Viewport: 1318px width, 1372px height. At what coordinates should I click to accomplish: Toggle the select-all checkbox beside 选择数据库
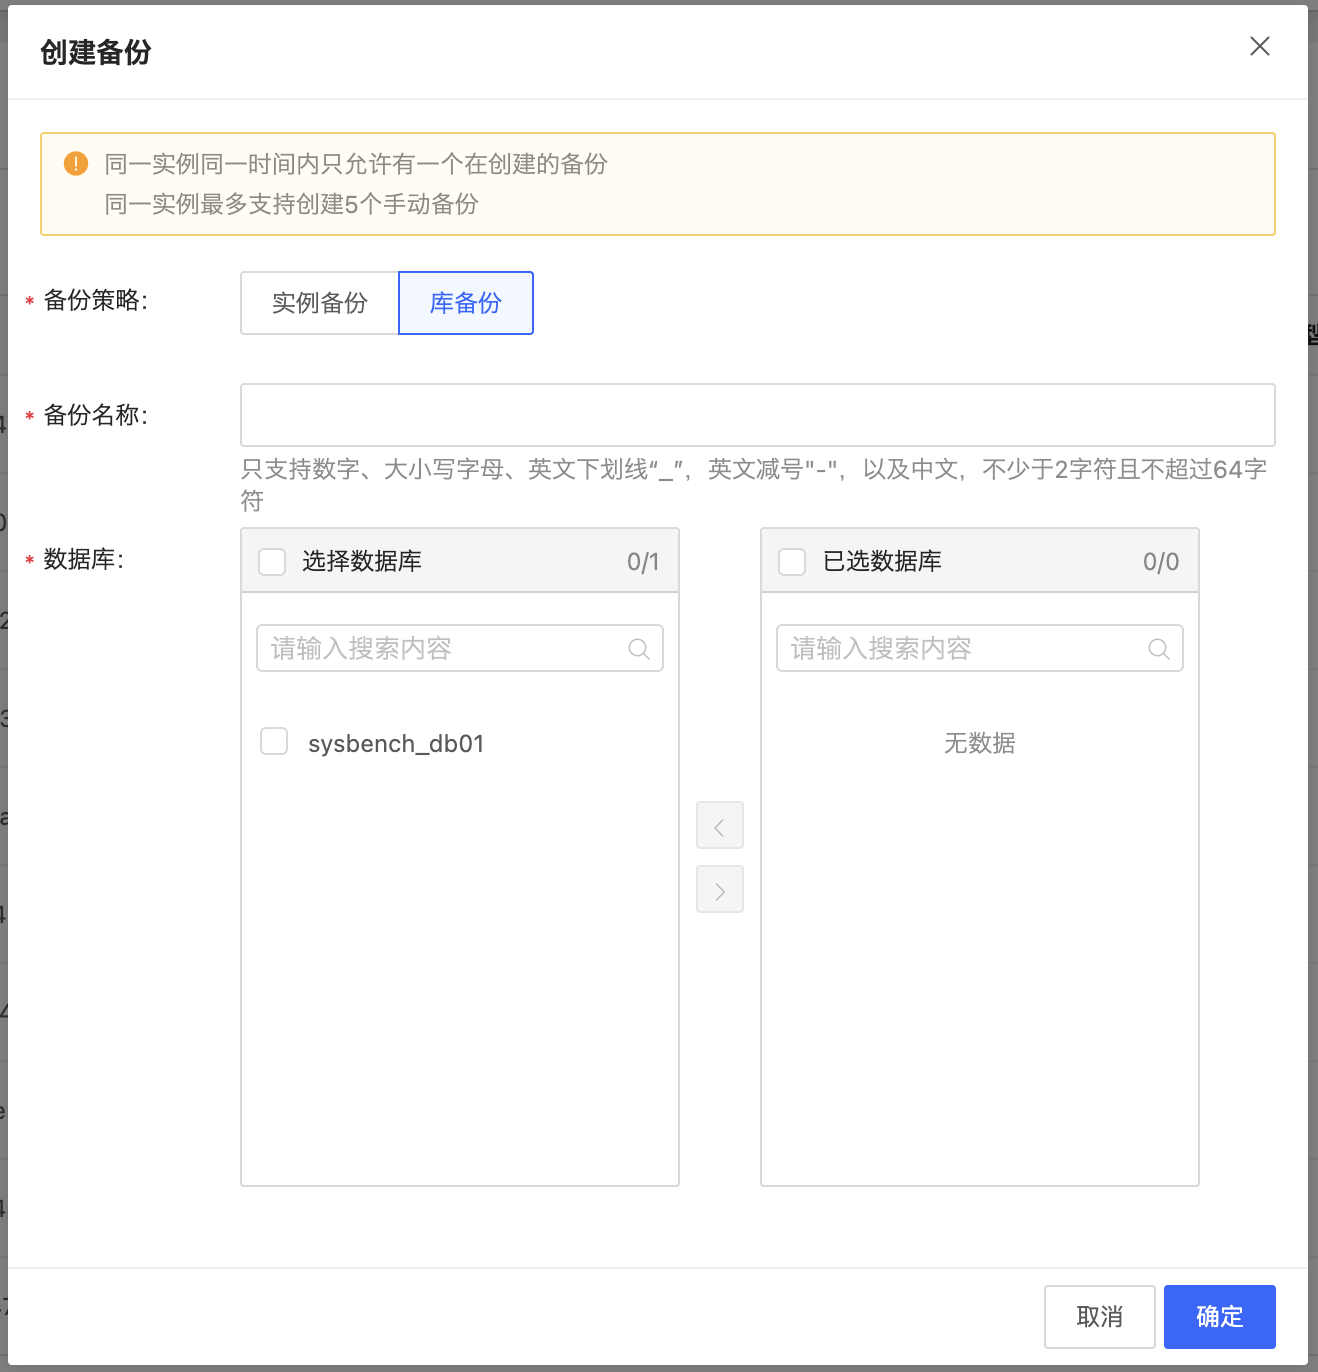pos(271,561)
